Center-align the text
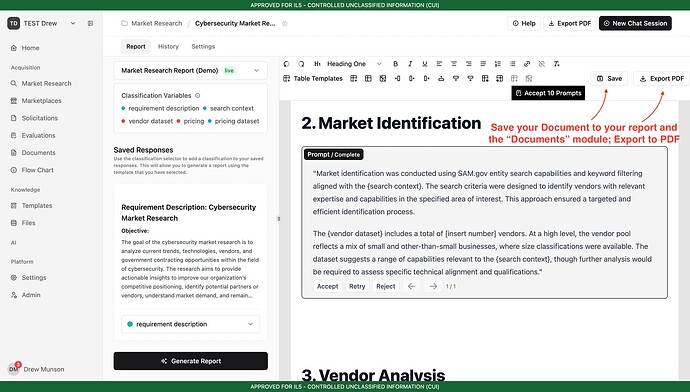This screenshot has width=690, height=392. click(454, 64)
